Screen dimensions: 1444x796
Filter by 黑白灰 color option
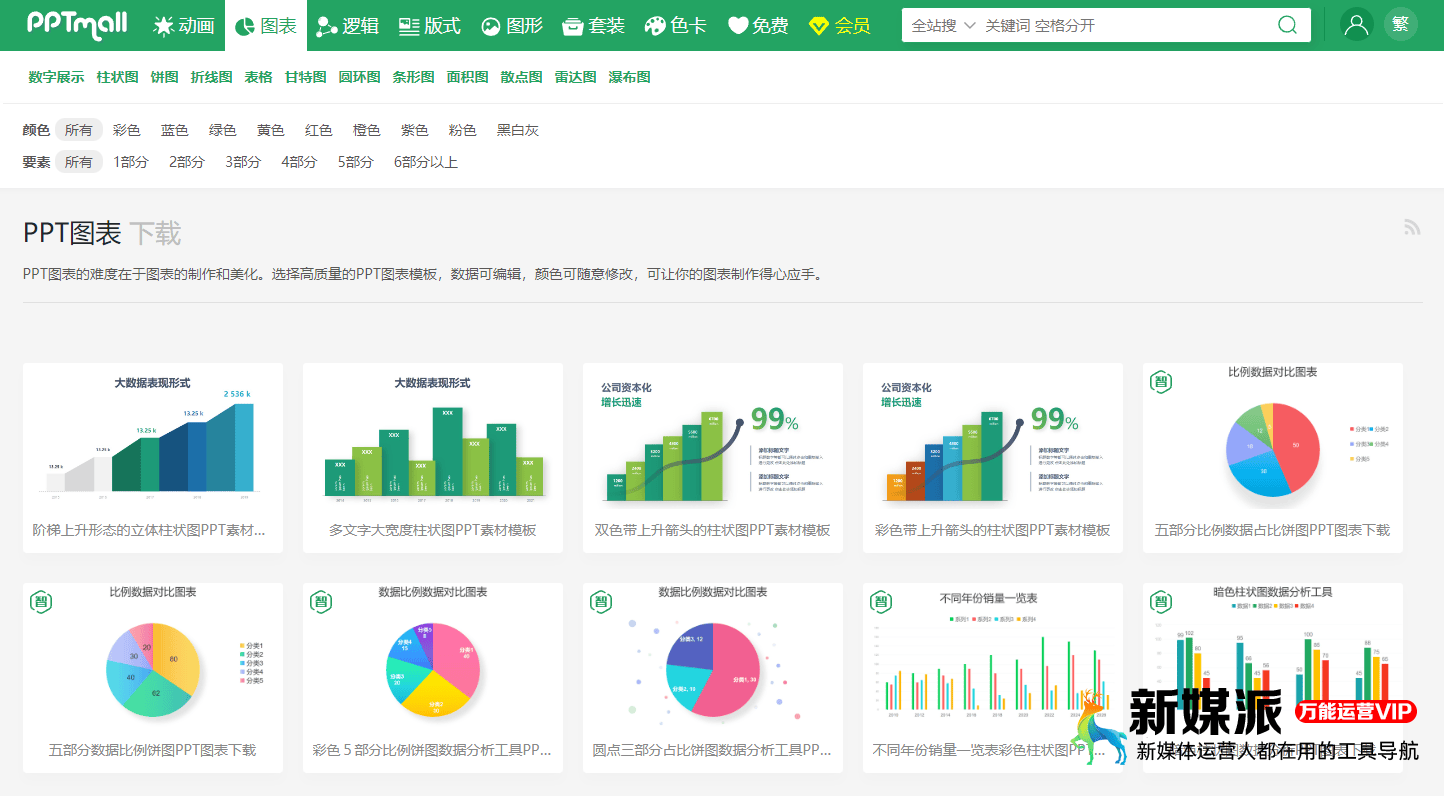point(518,130)
